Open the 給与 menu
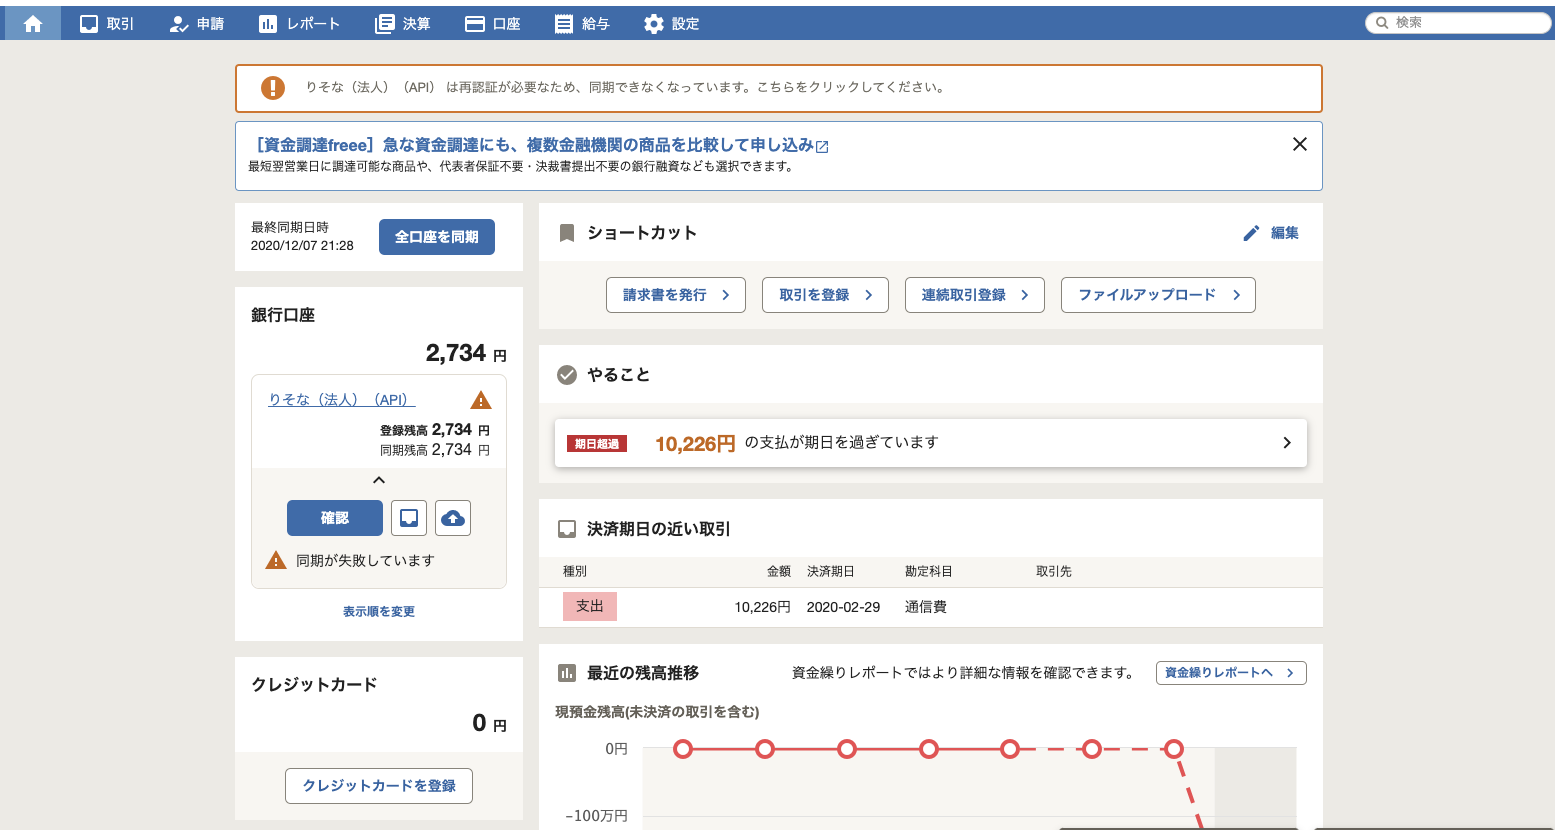Viewport: 1555px width, 830px height. (582, 24)
